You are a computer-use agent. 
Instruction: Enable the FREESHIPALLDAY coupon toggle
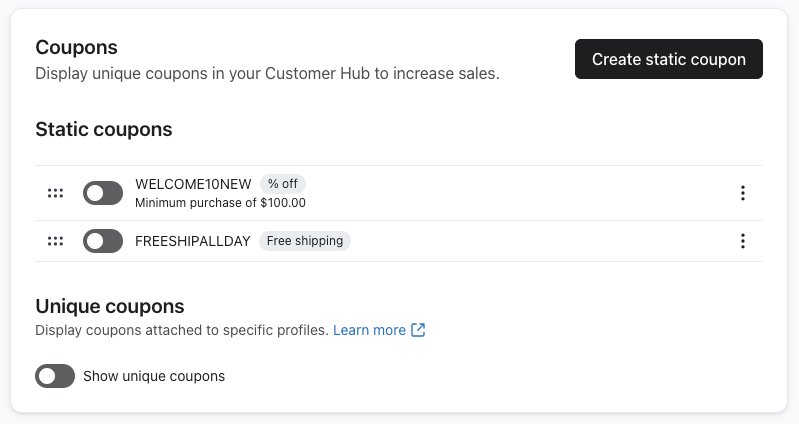click(x=103, y=241)
